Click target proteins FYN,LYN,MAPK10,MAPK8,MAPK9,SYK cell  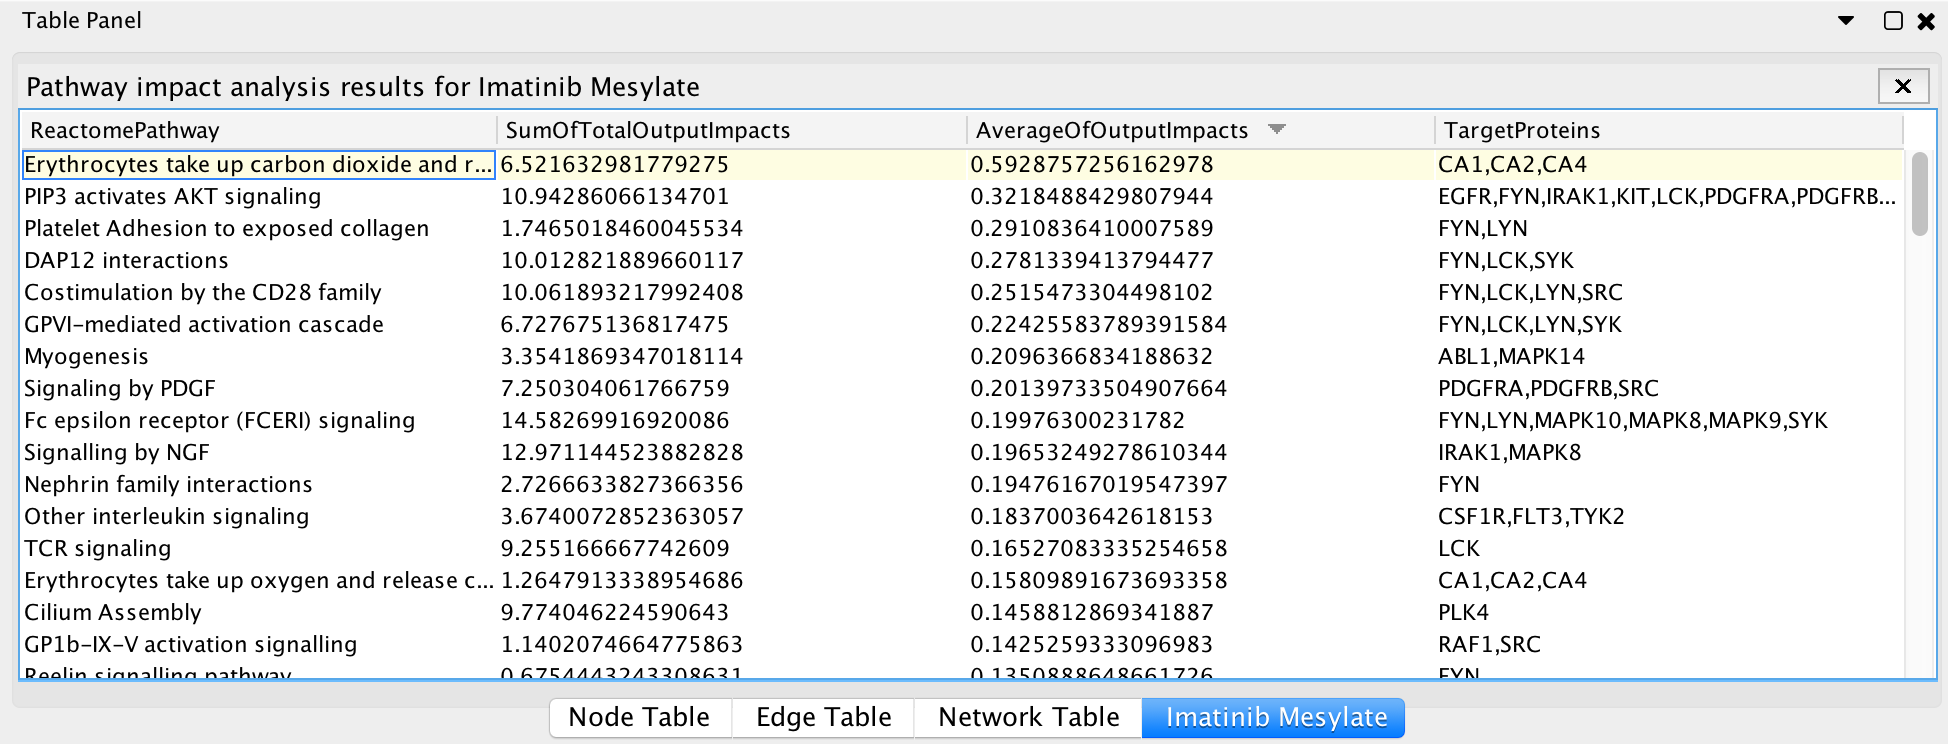(x=1633, y=421)
